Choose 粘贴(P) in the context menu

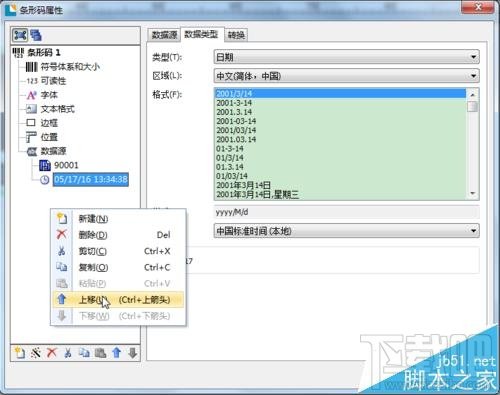click(118, 283)
